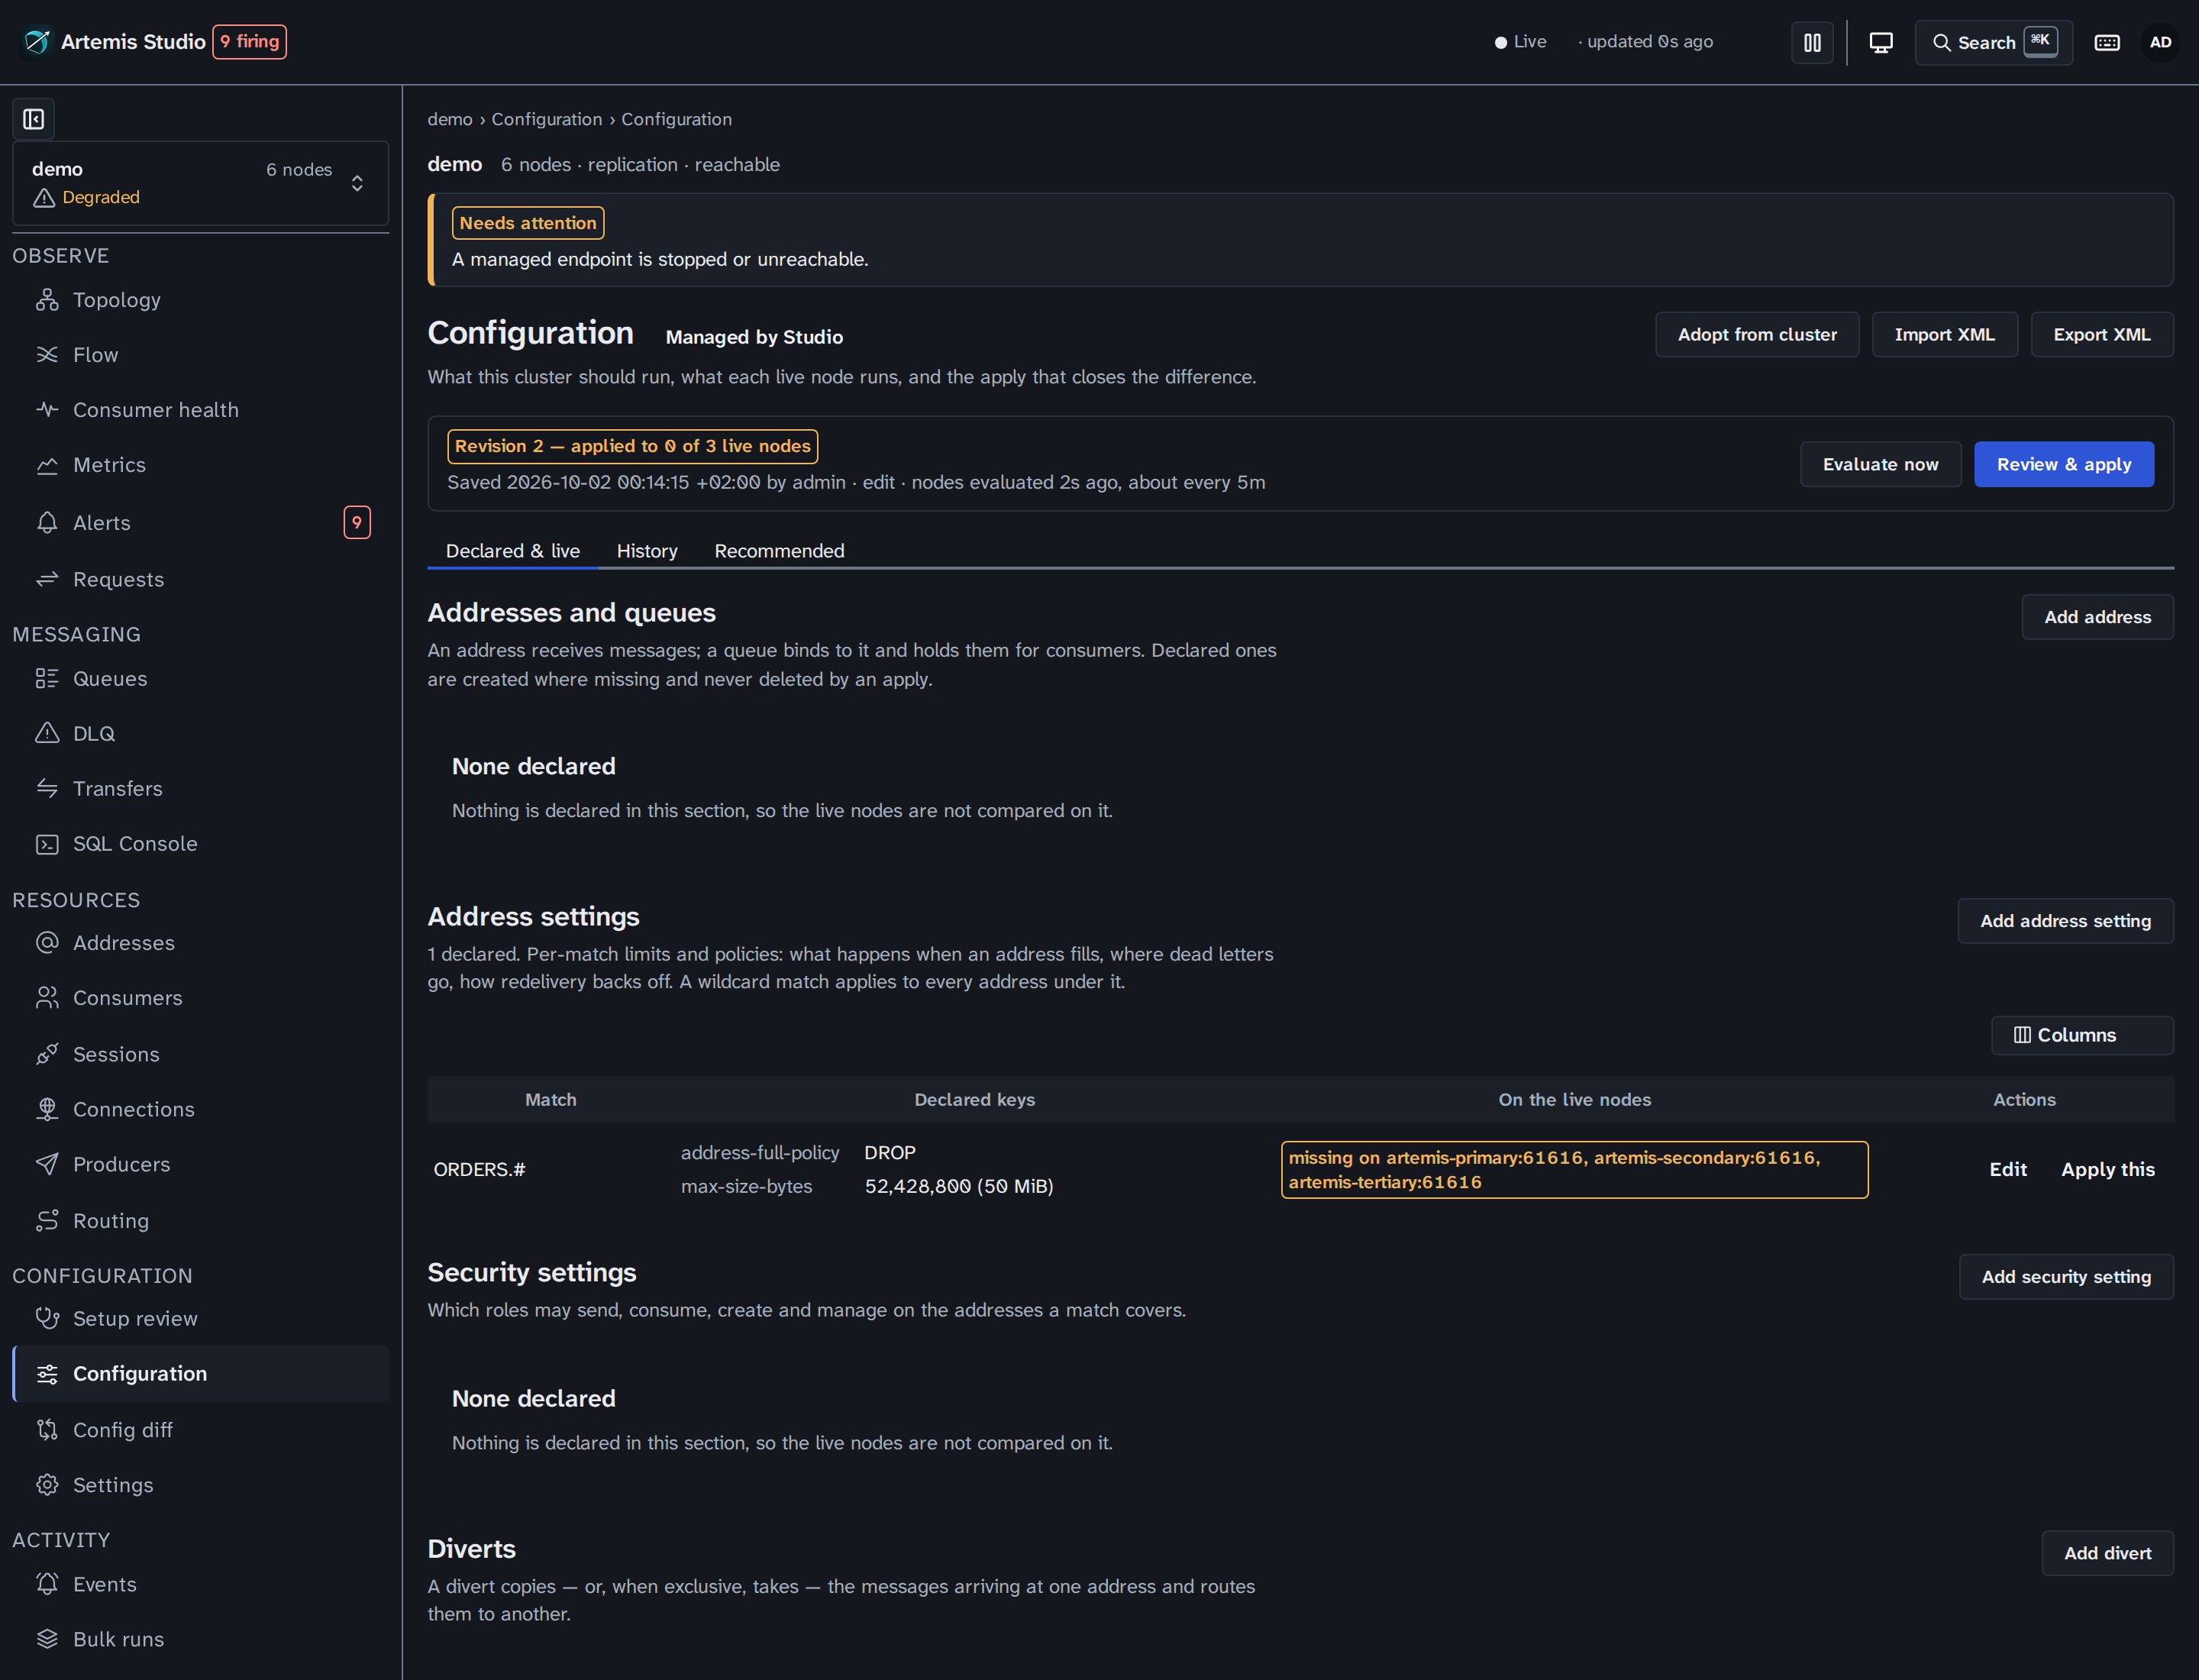The height and width of the screenshot is (1680, 2199).
Task: Expand the demo cluster selector
Action: click(200, 183)
